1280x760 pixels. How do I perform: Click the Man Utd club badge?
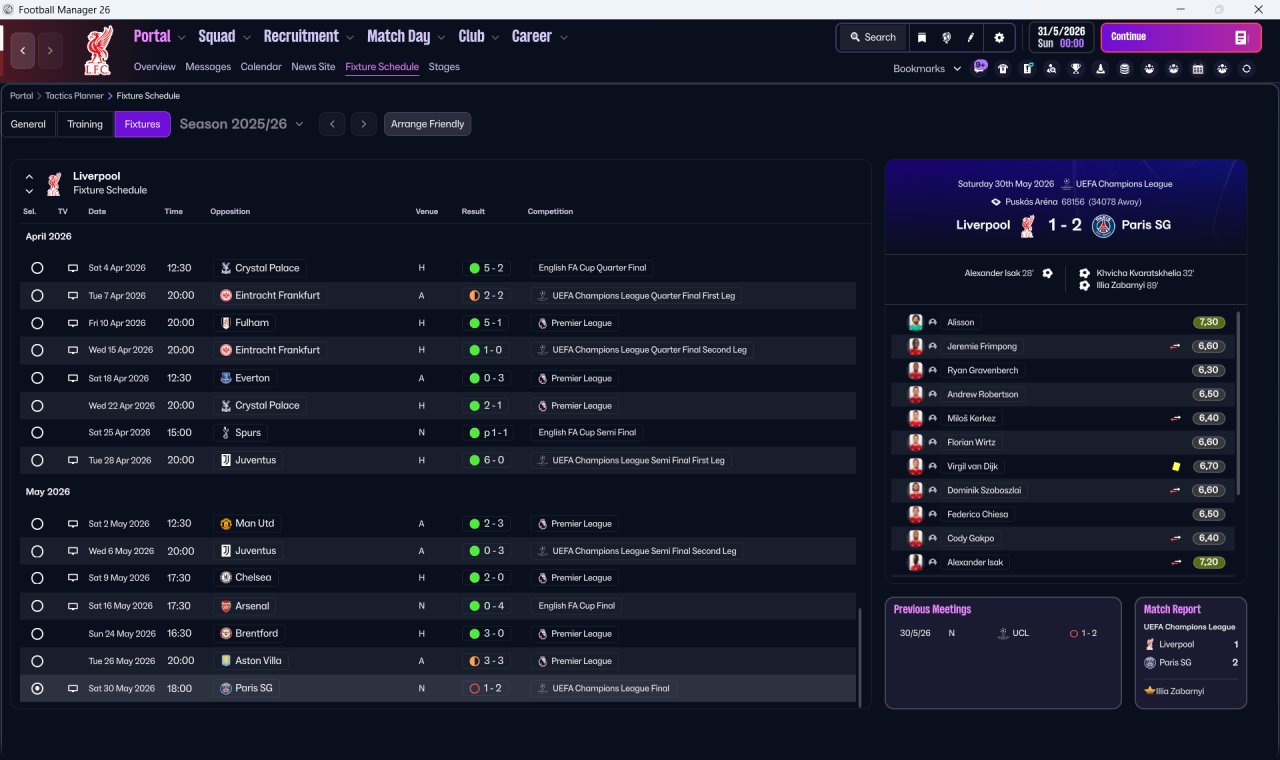[x=226, y=523]
